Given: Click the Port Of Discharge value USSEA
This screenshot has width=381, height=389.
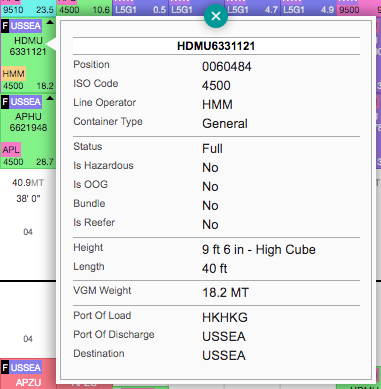Looking at the screenshot, I should (224, 337).
